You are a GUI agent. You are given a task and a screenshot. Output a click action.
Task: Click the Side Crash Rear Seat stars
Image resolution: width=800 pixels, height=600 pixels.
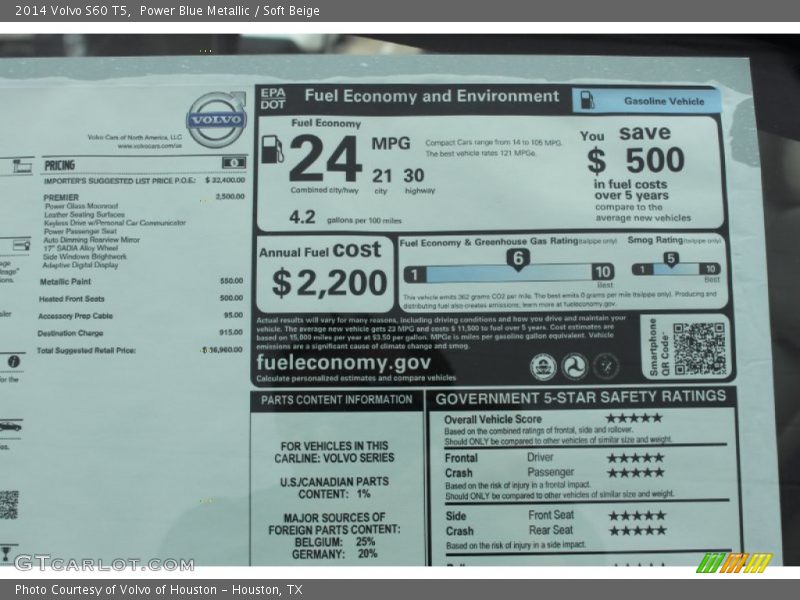coord(638,531)
